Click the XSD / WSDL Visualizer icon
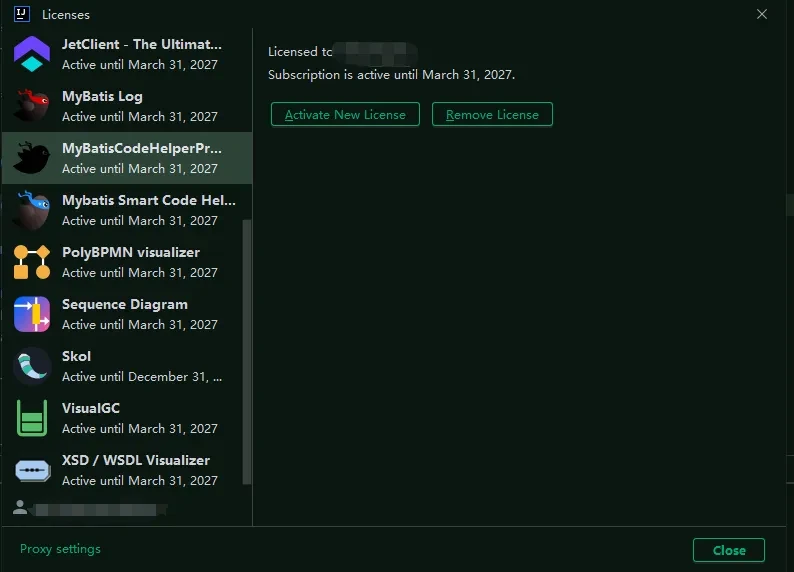Screen dimensions: 794x572 31,470
